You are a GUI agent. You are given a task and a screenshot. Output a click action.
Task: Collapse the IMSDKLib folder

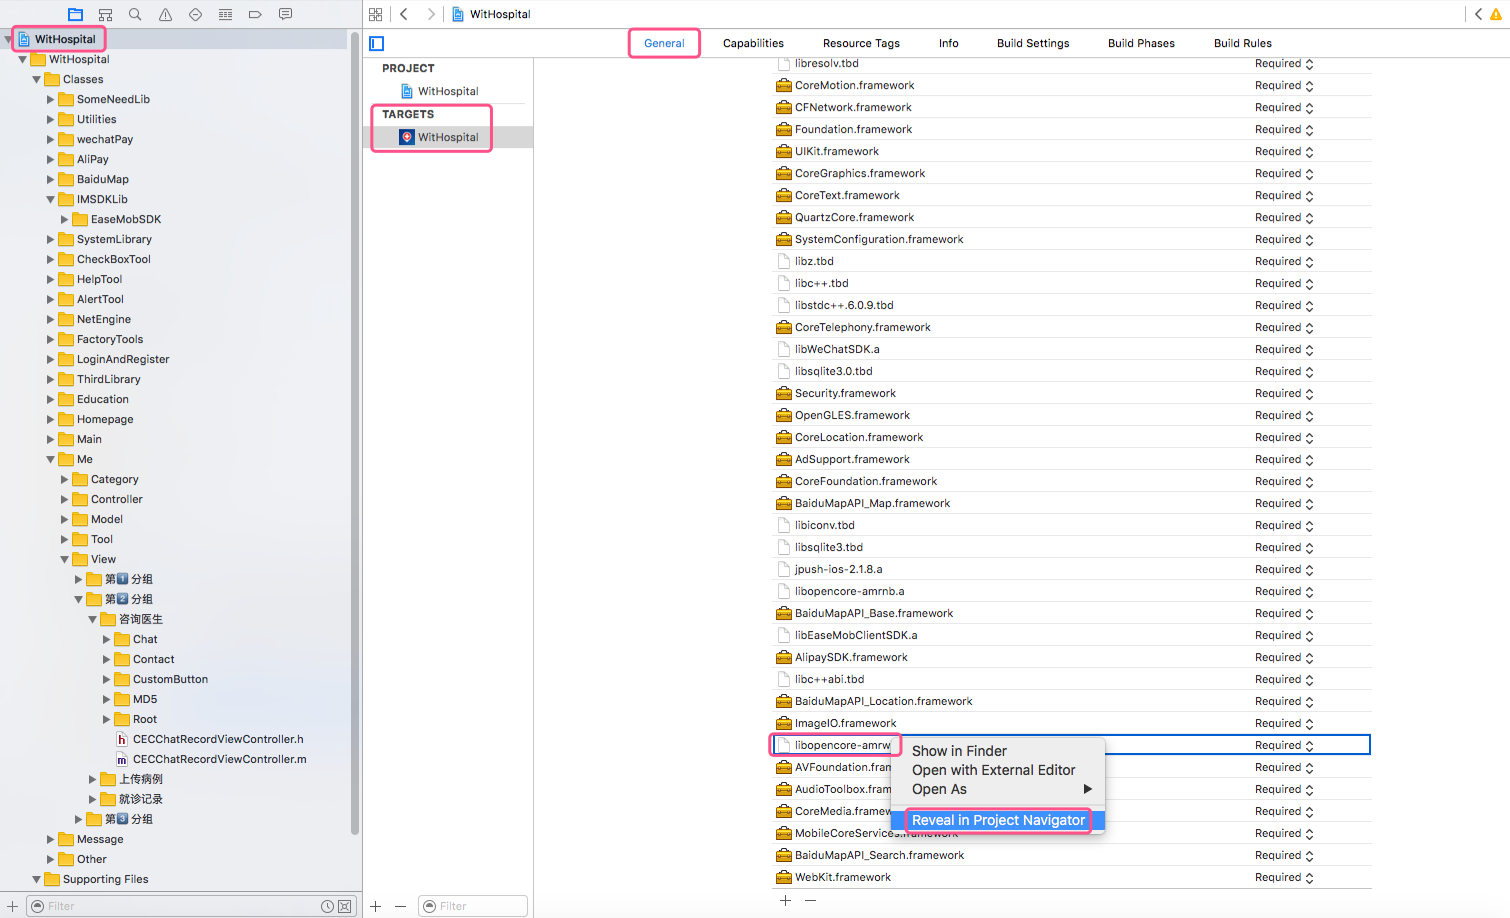tap(51, 199)
